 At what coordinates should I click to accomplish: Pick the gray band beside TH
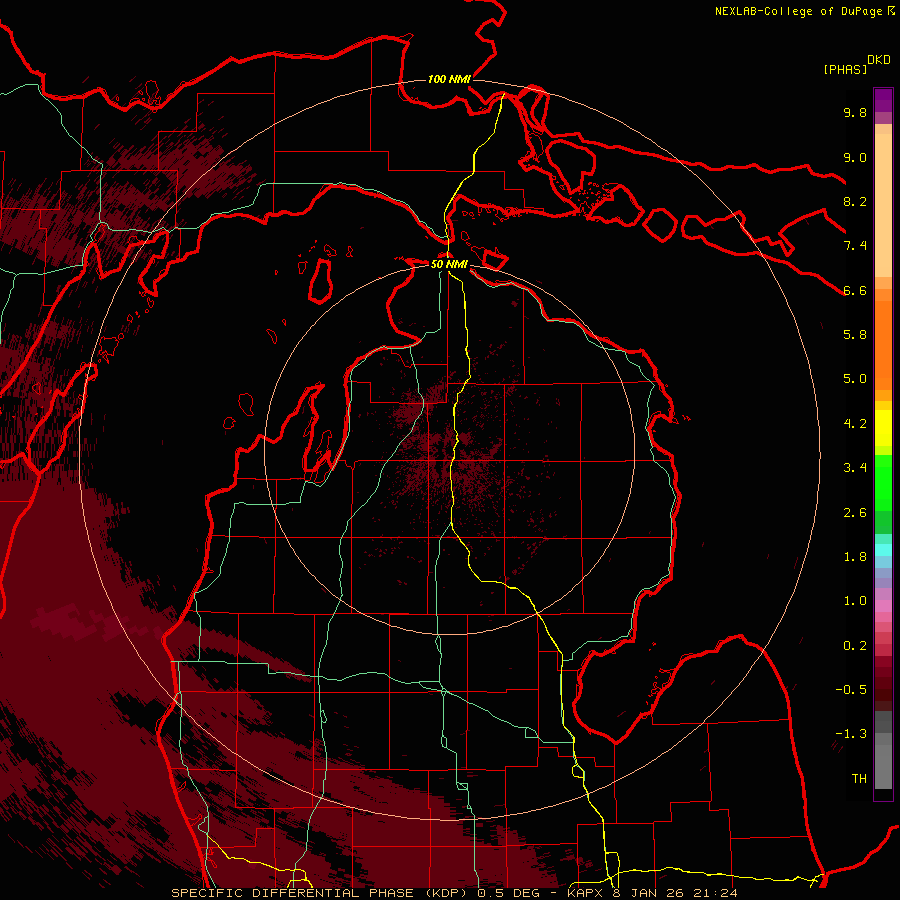(x=883, y=767)
